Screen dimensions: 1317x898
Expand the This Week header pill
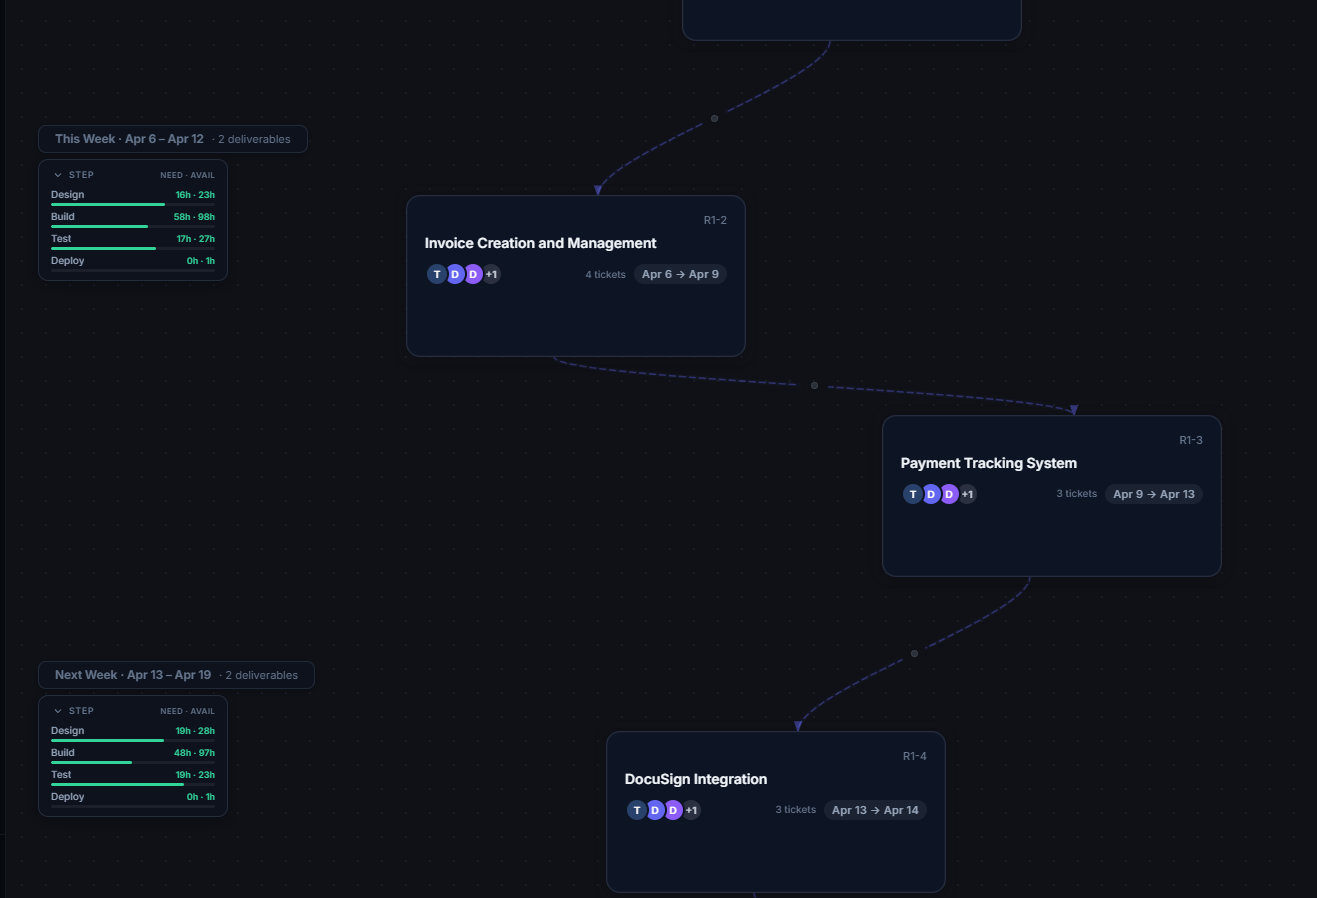tap(171, 138)
